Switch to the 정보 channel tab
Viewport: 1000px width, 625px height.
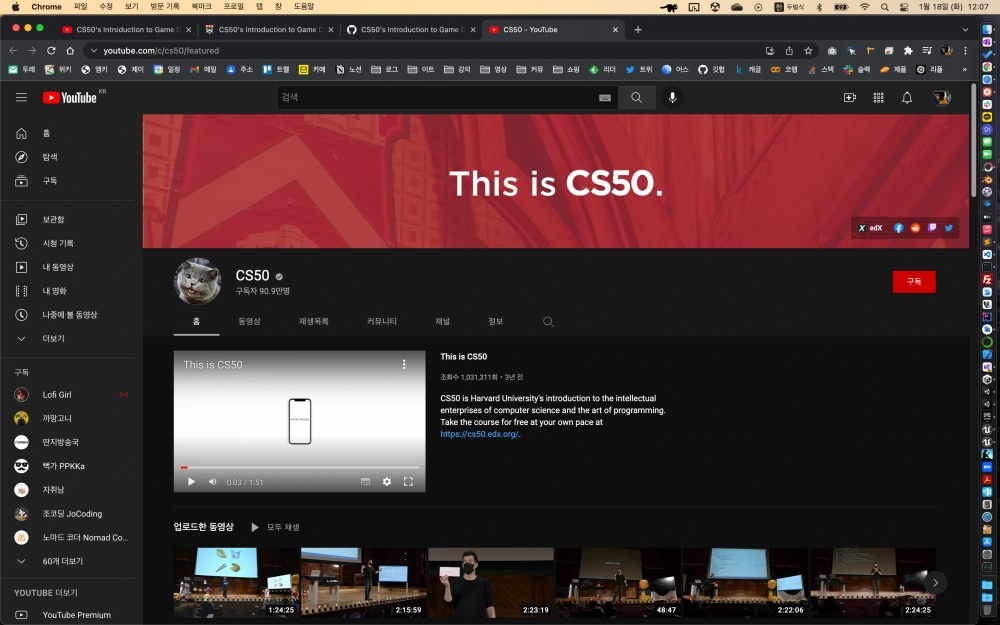click(x=496, y=321)
